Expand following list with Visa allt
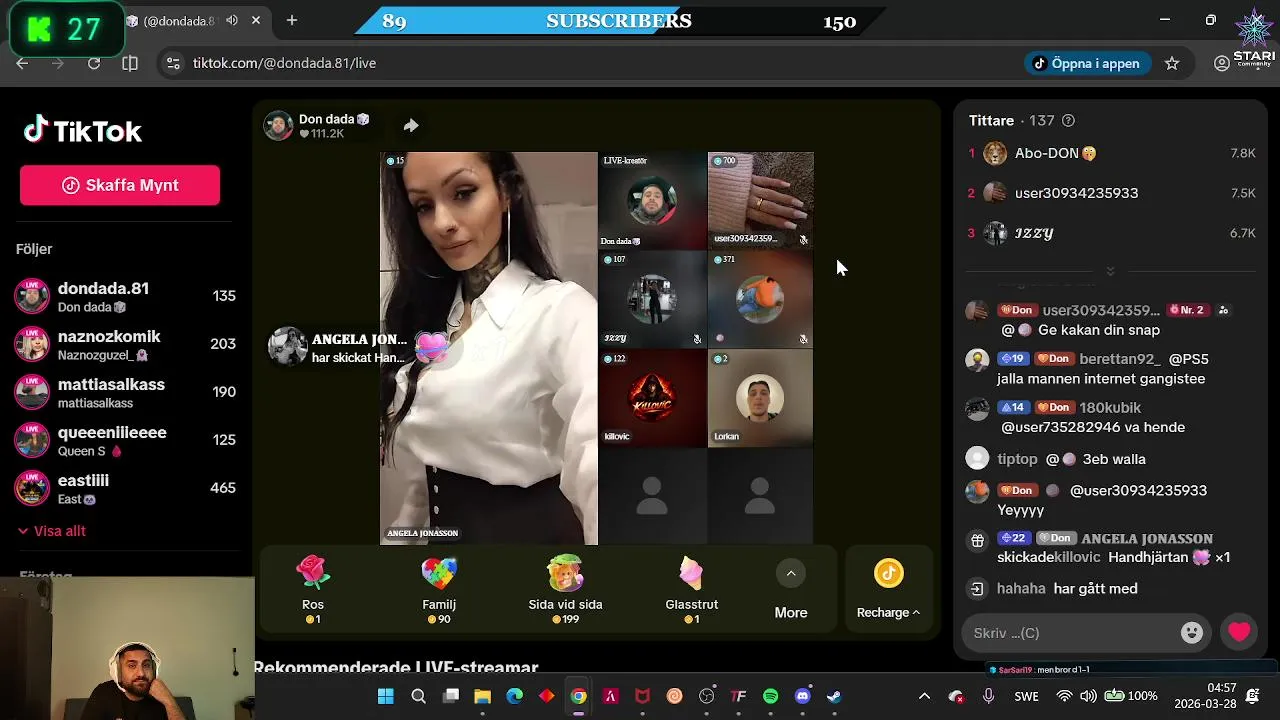Viewport: 1280px width, 720px height. click(x=52, y=531)
